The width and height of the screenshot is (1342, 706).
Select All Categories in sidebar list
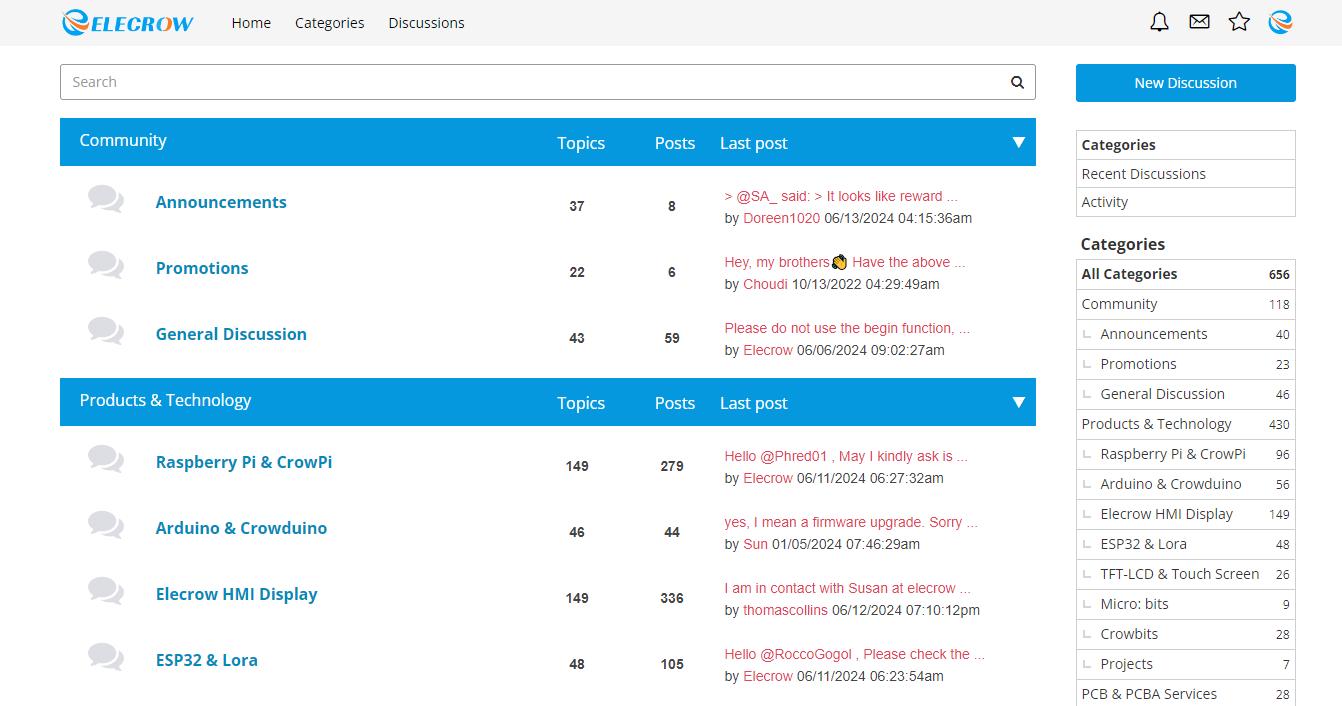pos(1186,274)
